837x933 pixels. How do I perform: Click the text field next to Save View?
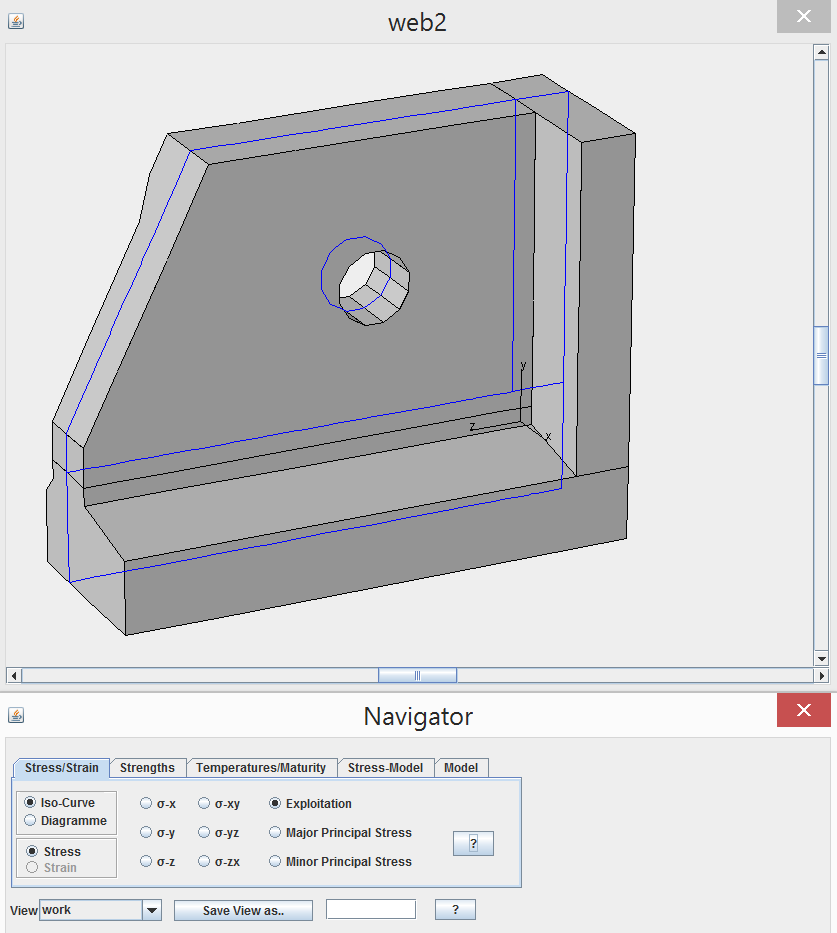[370, 909]
